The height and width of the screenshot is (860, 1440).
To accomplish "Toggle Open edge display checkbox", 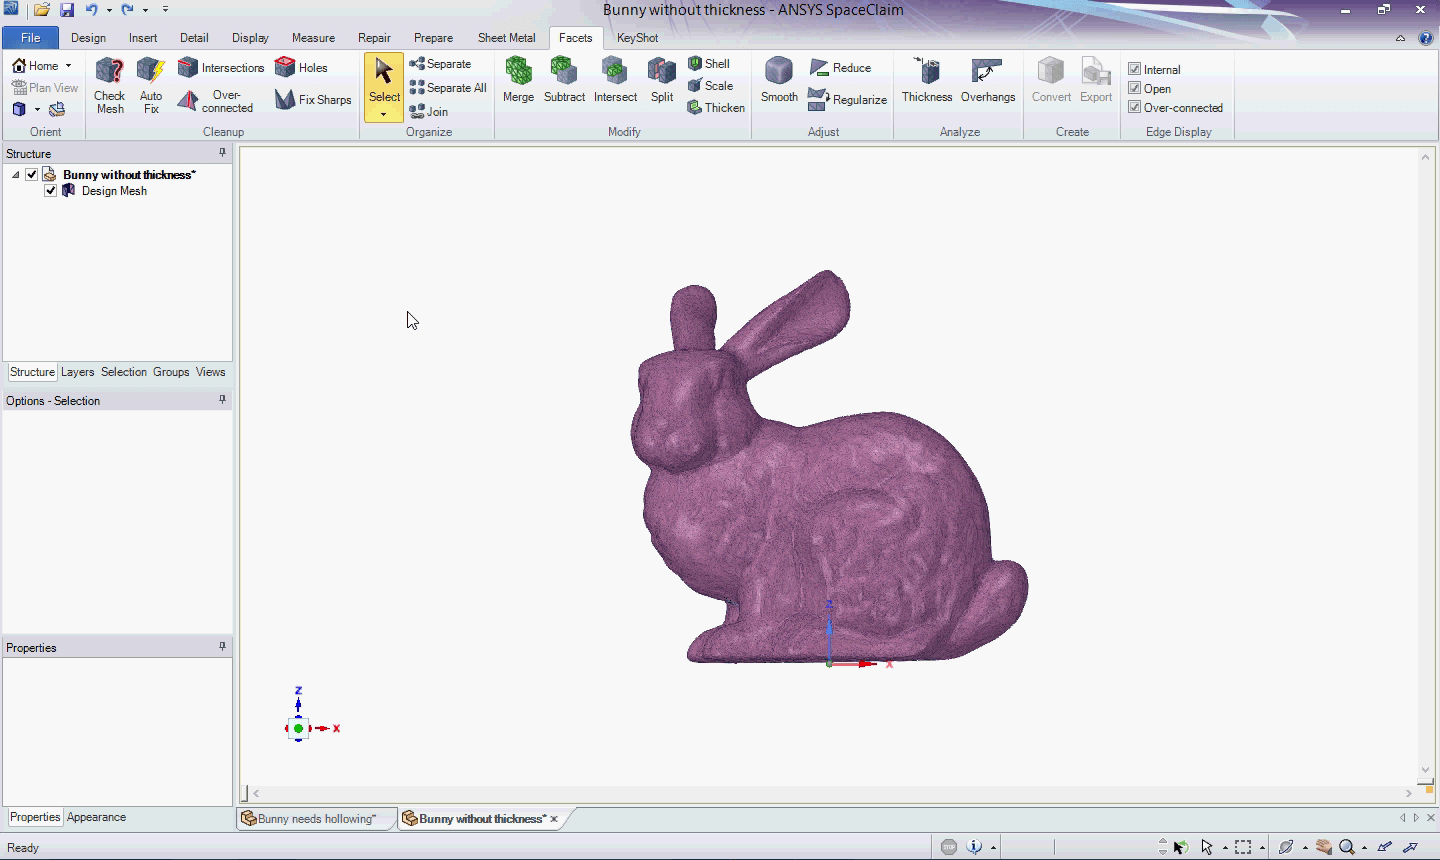I will coord(1135,88).
